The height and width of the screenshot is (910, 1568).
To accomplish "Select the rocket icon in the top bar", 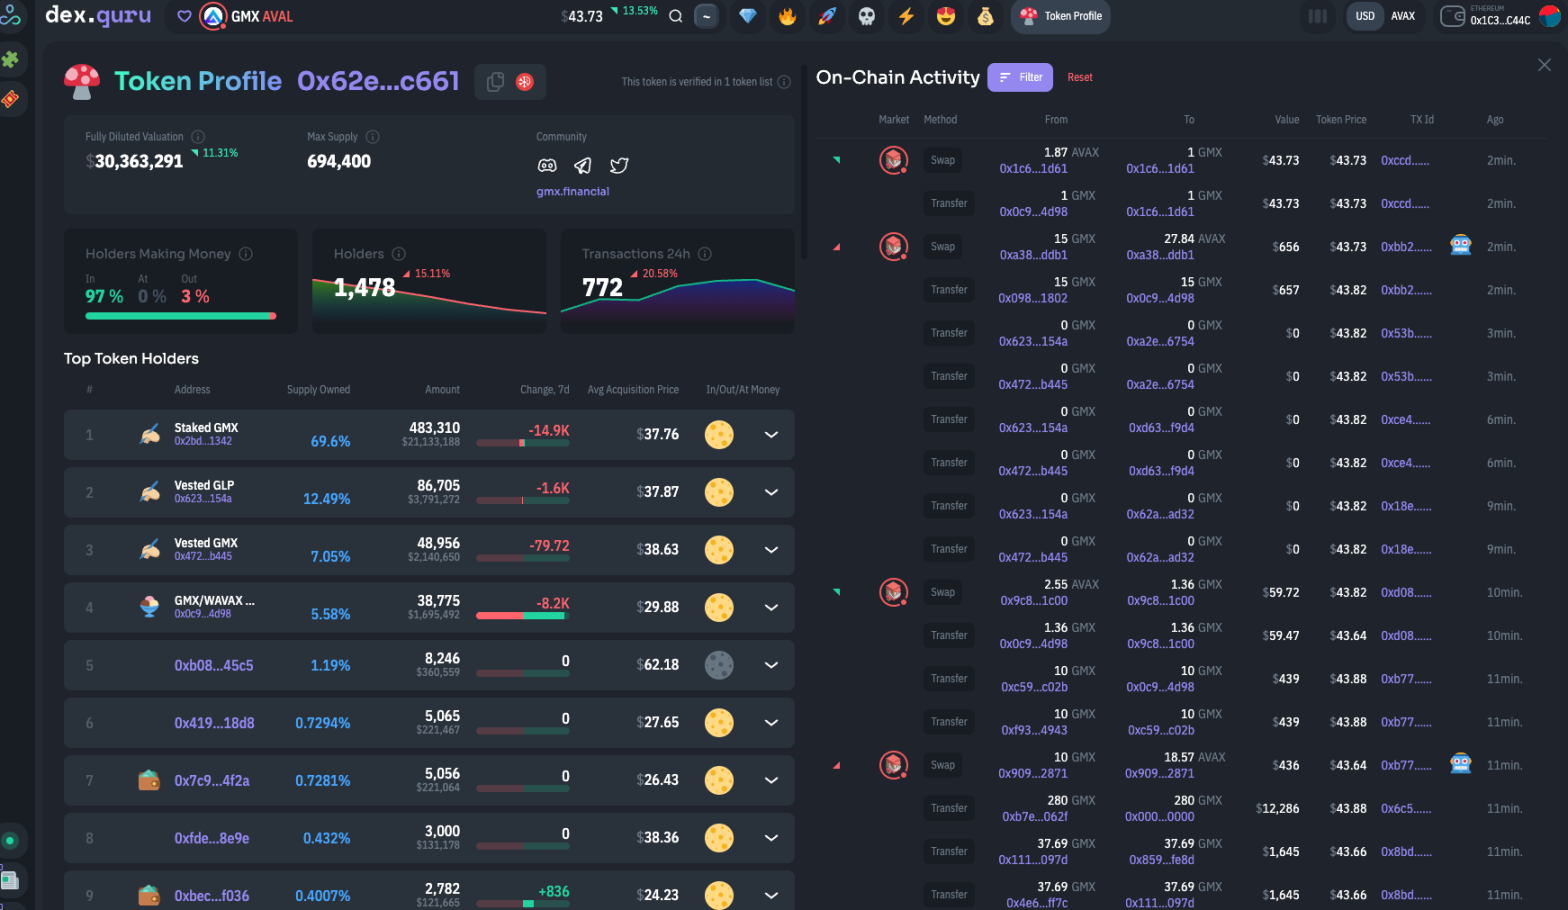I will [827, 16].
